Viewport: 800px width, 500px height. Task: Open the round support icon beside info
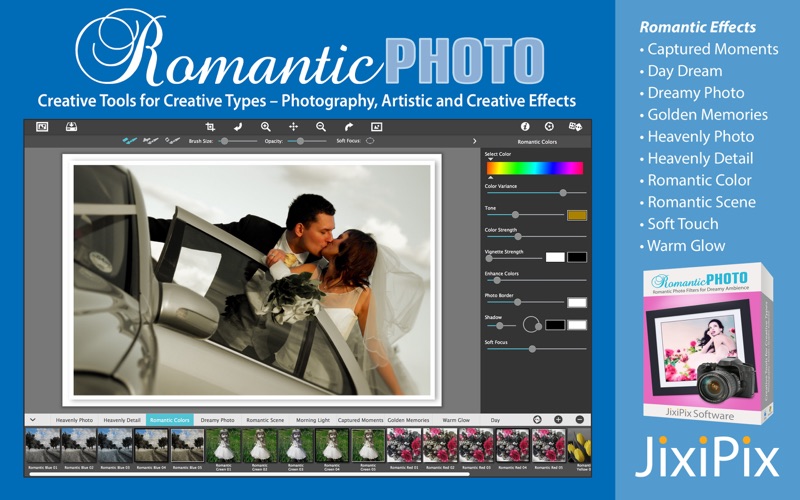click(549, 127)
